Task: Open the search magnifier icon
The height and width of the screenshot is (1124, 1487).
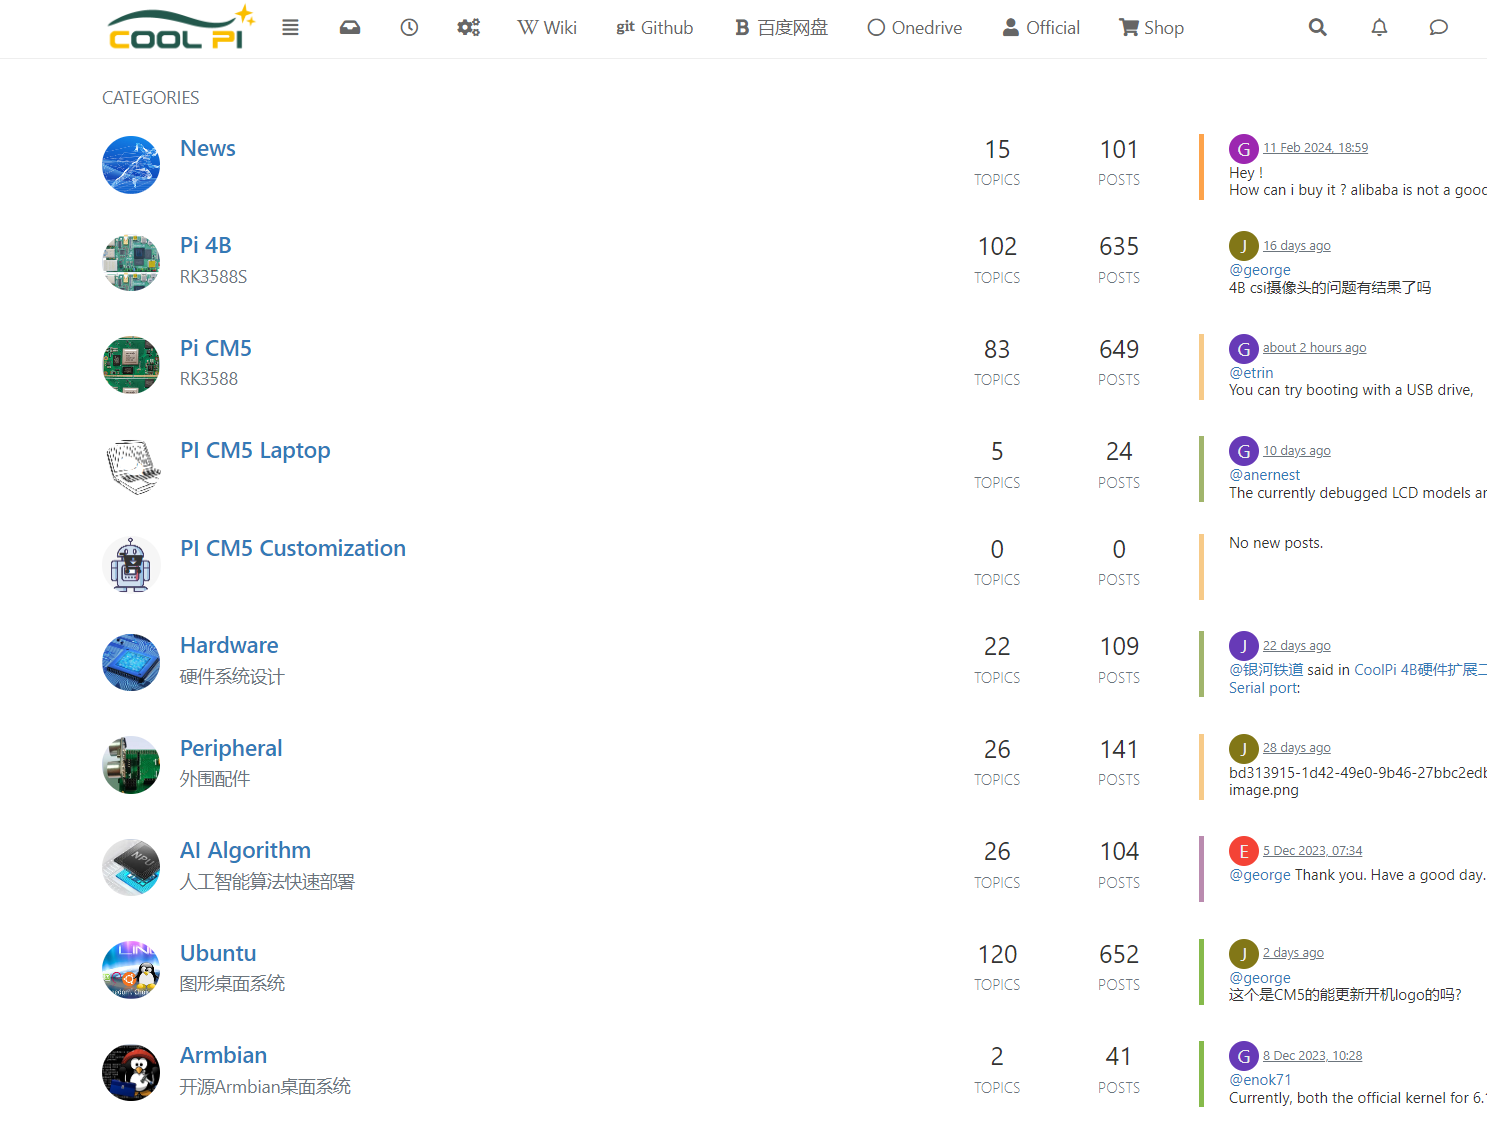Action: tap(1318, 28)
